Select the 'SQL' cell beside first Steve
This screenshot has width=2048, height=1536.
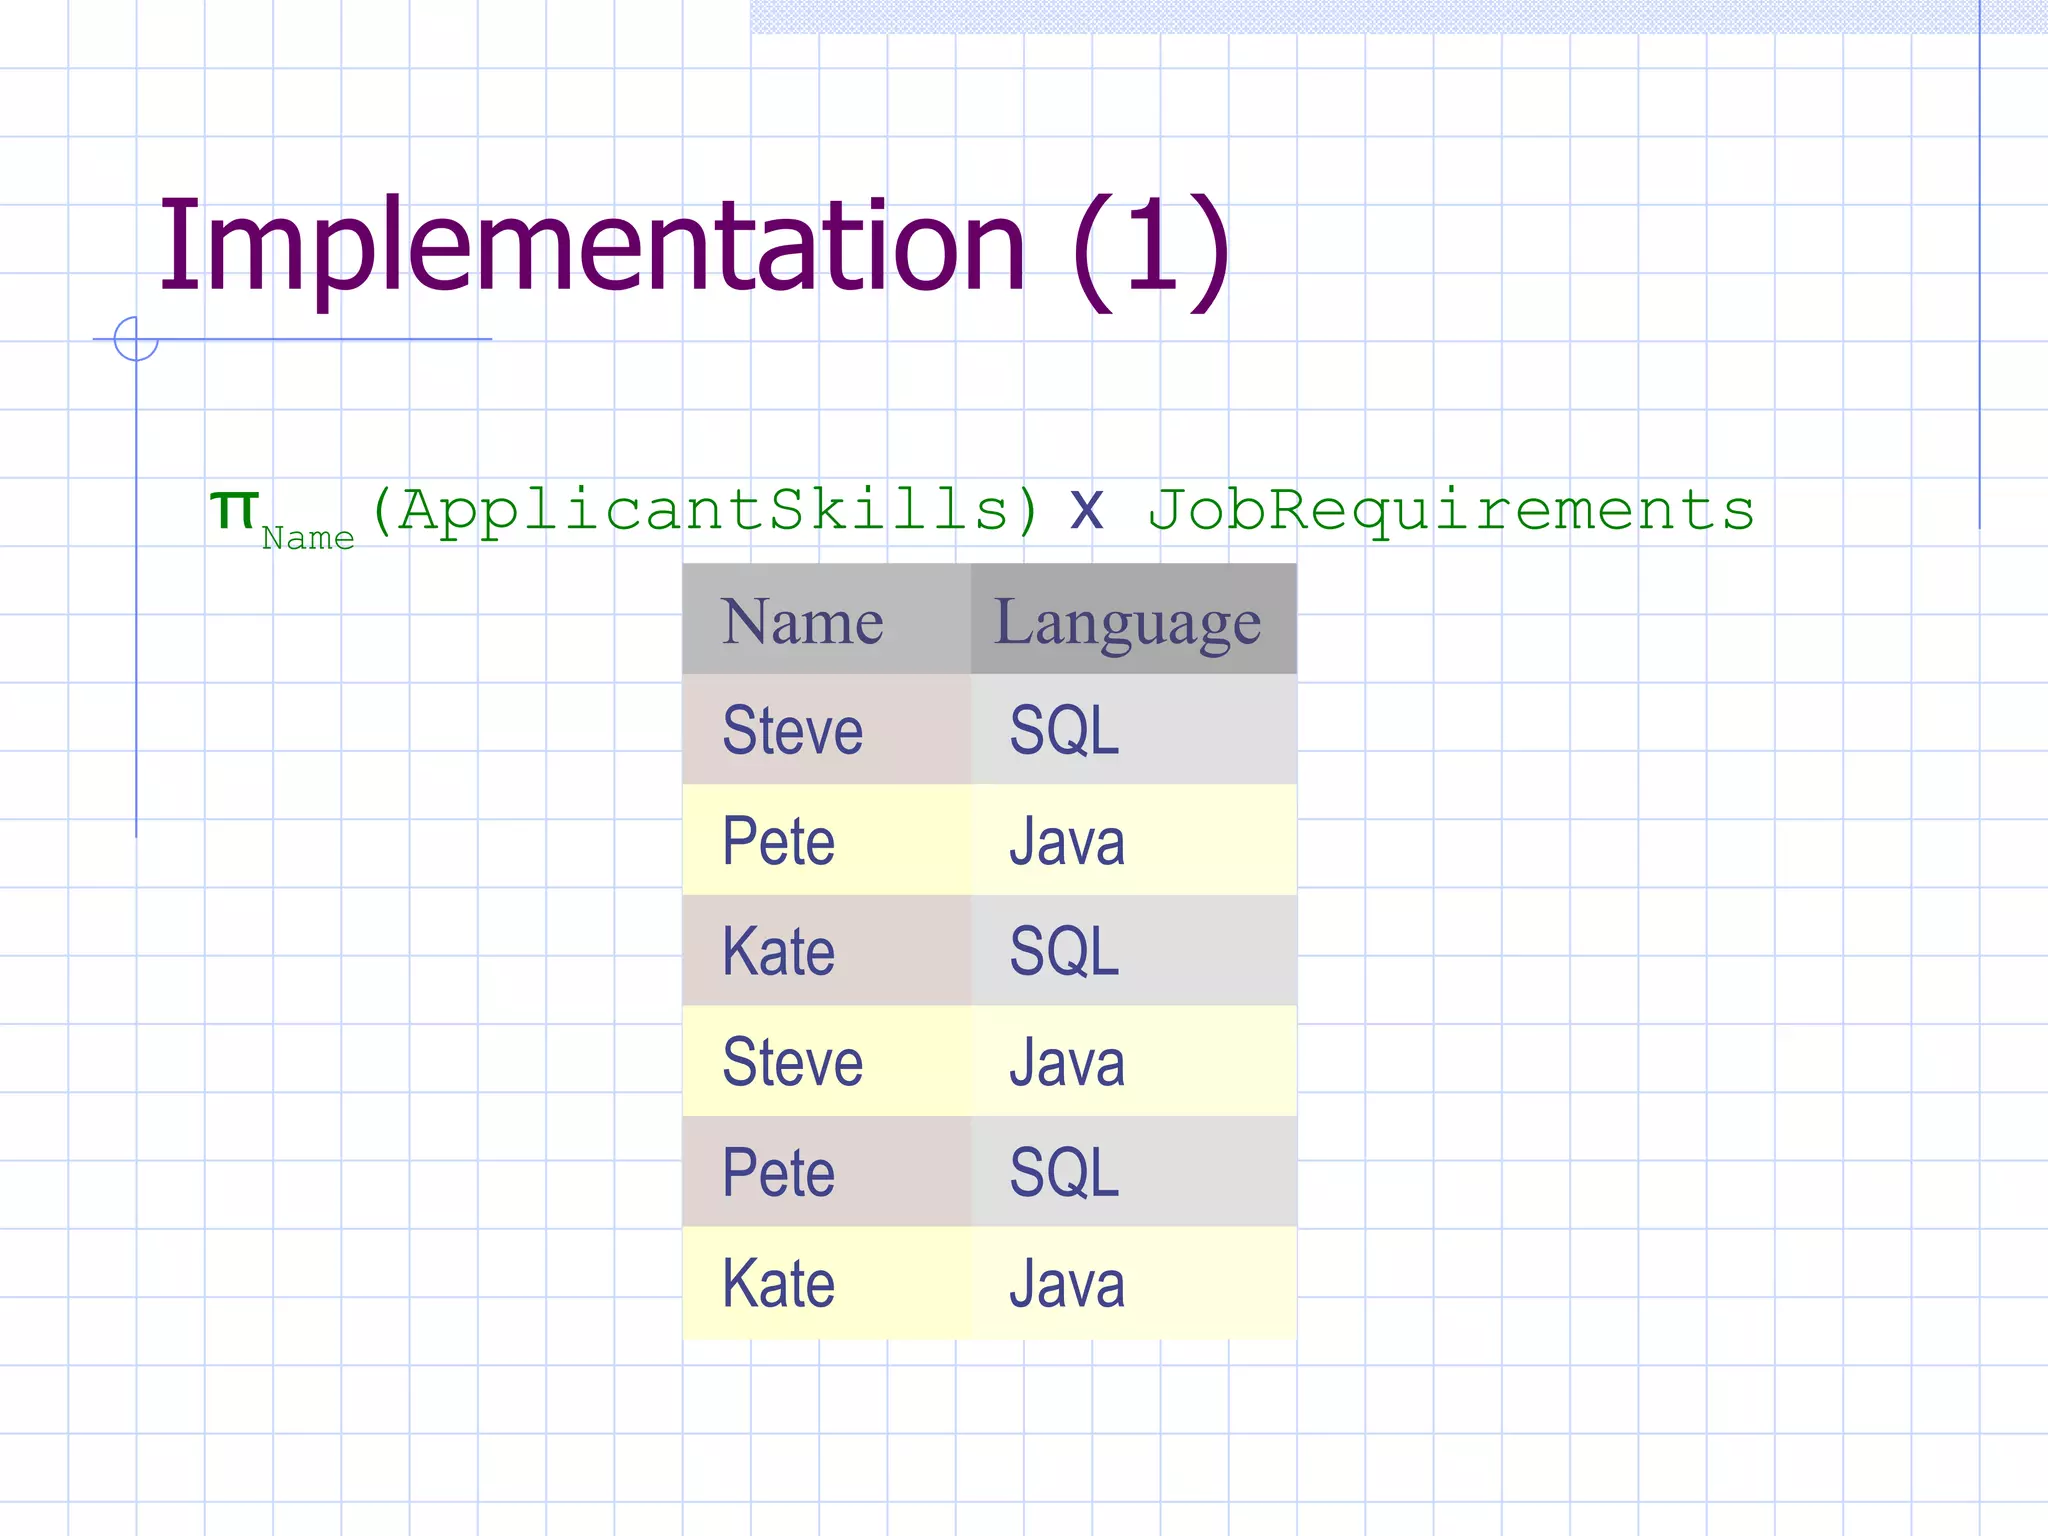click(x=1133, y=729)
